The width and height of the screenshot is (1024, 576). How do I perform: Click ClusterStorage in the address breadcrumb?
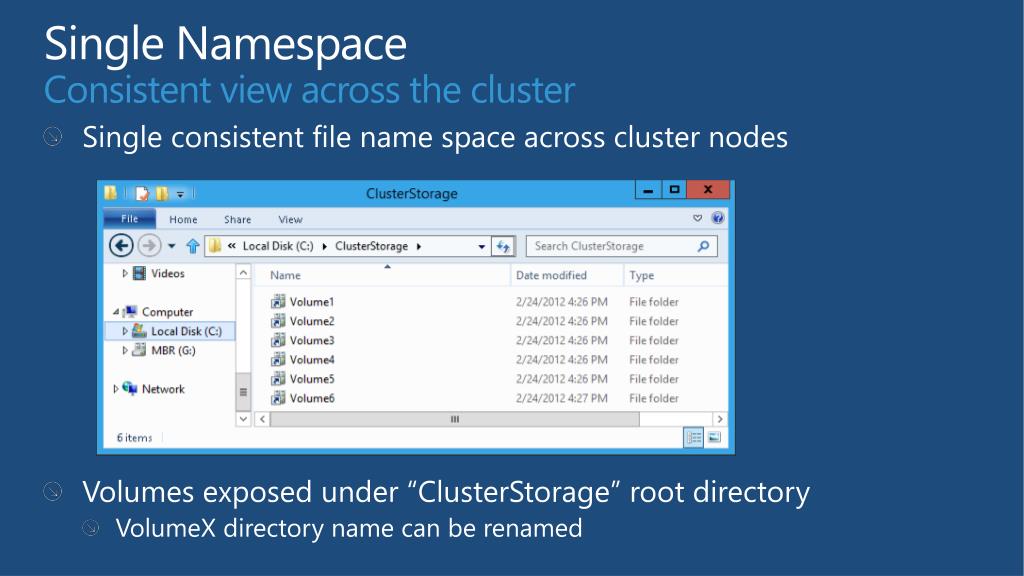(x=371, y=246)
